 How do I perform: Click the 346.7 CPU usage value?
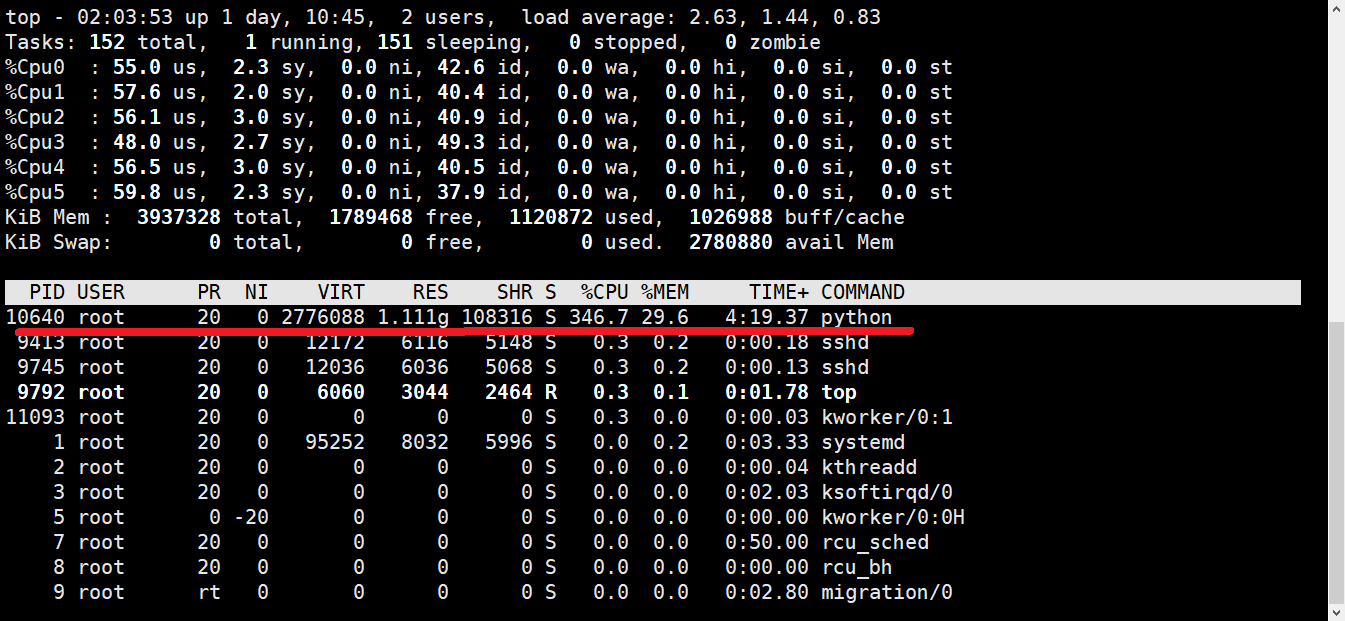599,317
